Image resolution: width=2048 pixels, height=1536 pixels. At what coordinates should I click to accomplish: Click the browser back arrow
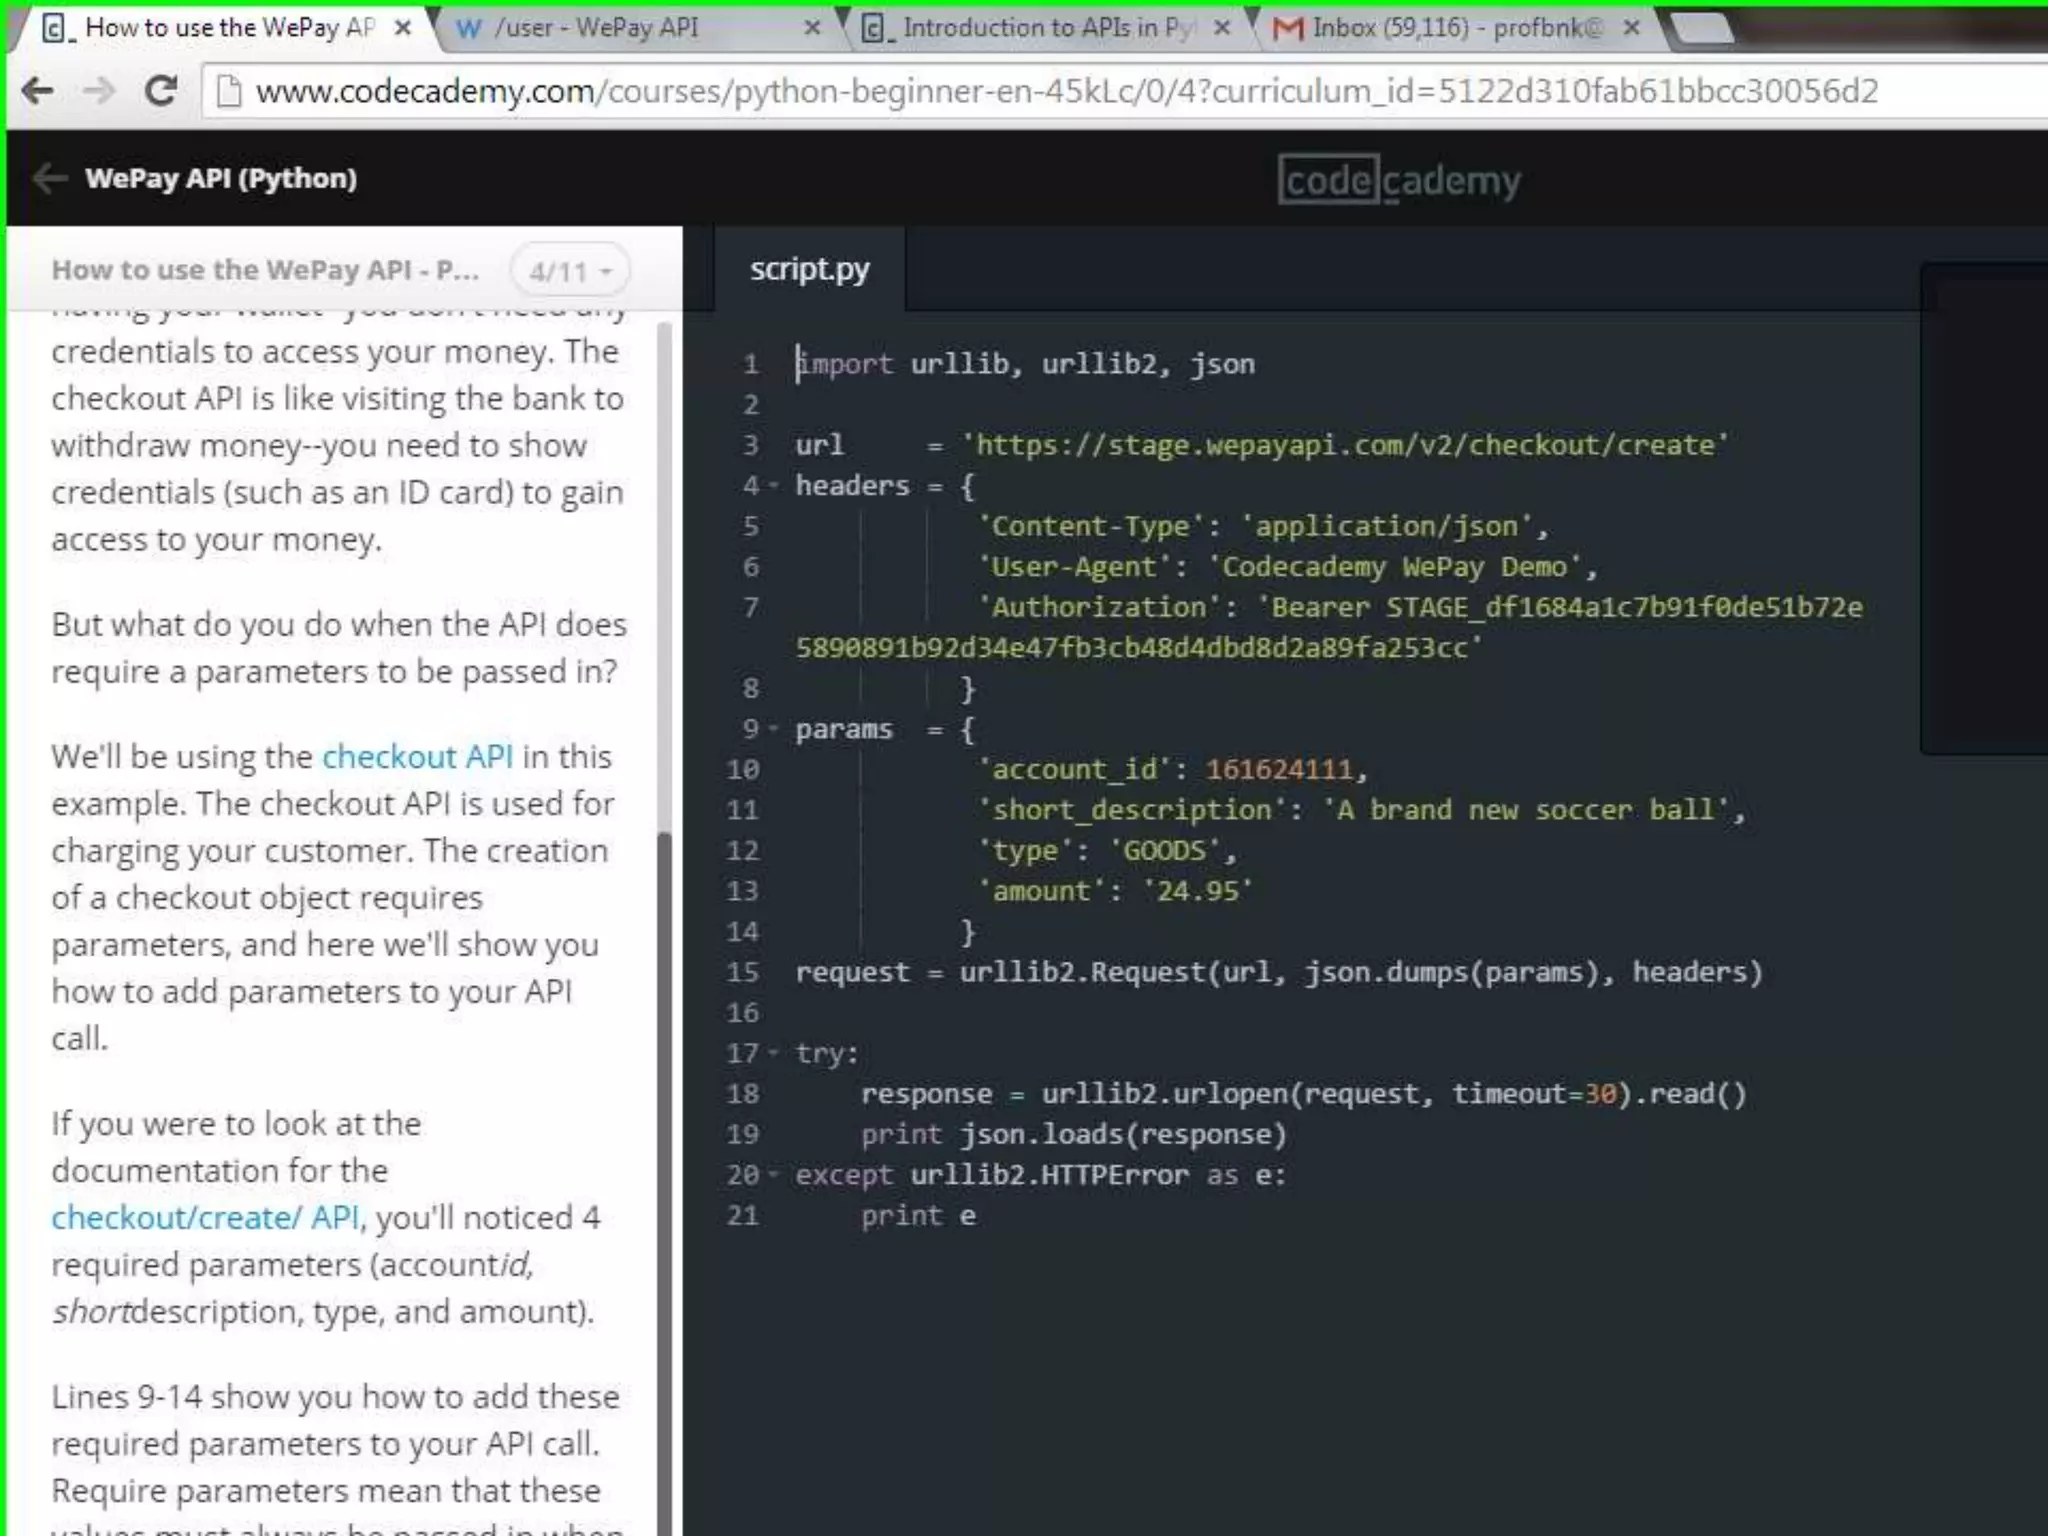(x=38, y=91)
